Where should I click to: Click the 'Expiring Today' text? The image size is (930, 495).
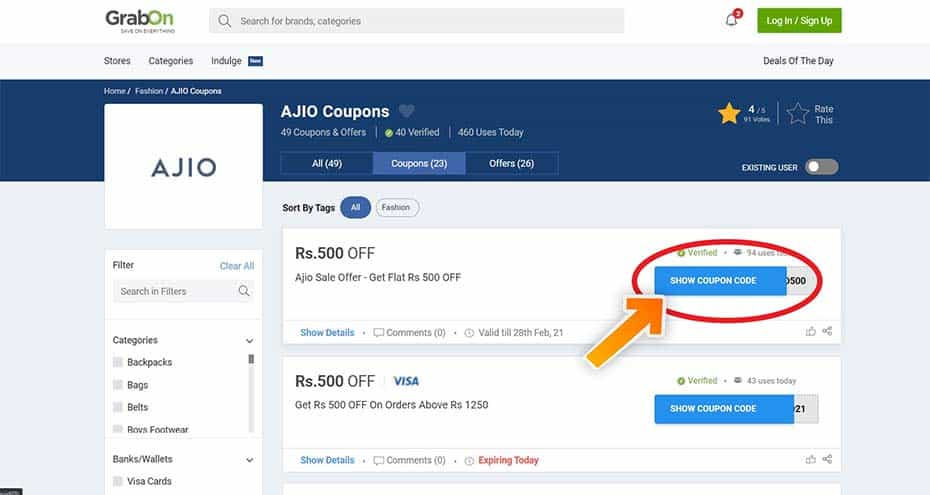[508, 460]
